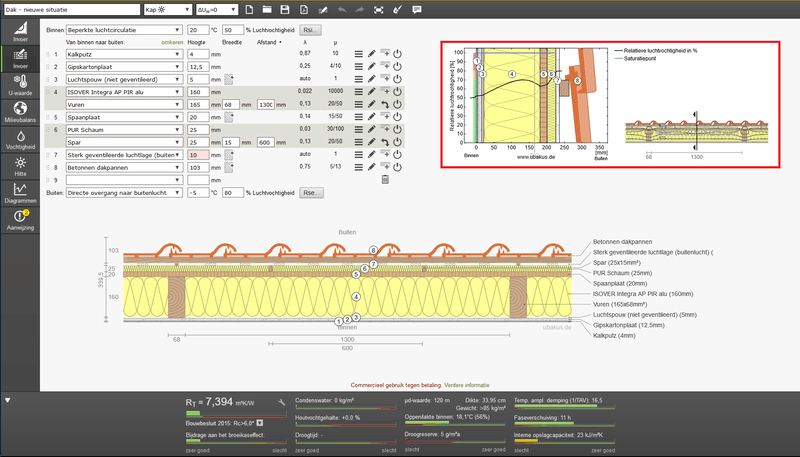Open the ΔU correction dropdown

[x=217, y=10]
